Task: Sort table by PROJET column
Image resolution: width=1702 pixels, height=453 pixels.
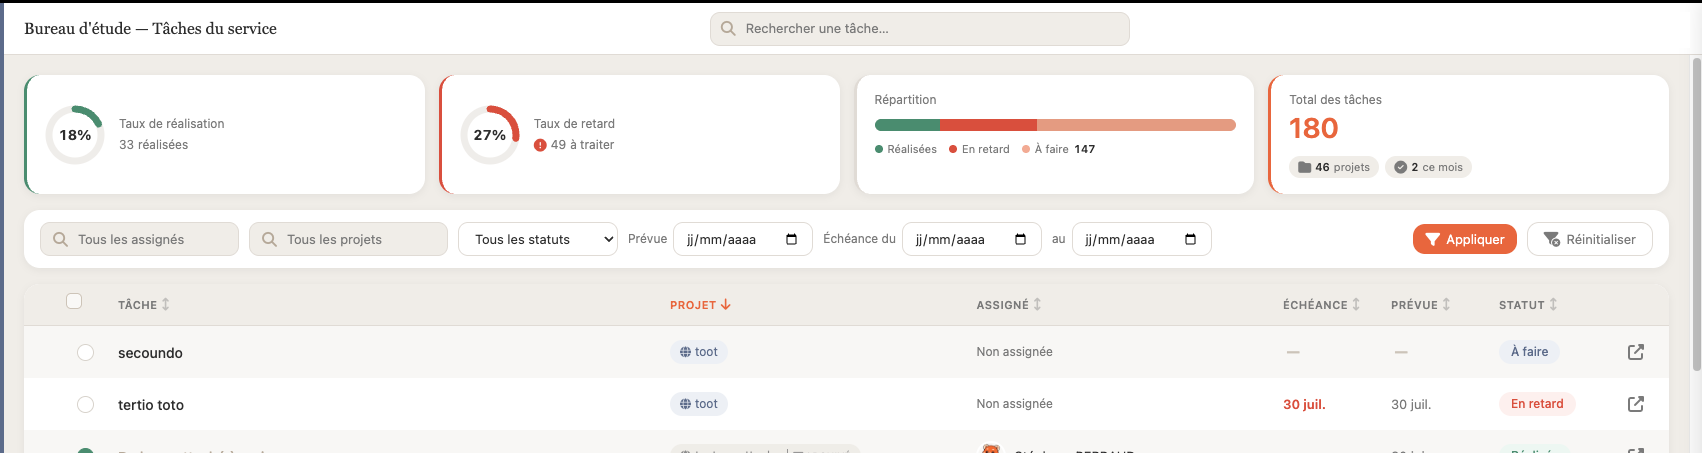Action: 700,305
